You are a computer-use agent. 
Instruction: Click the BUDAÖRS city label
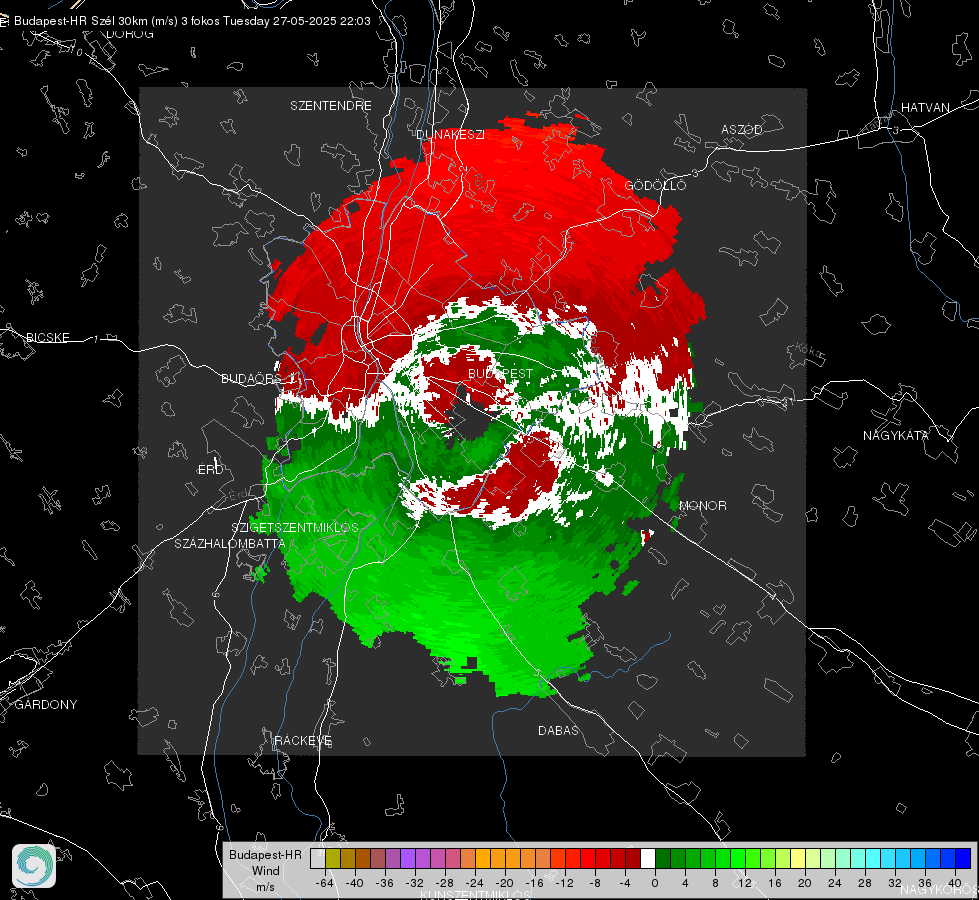tap(252, 378)
